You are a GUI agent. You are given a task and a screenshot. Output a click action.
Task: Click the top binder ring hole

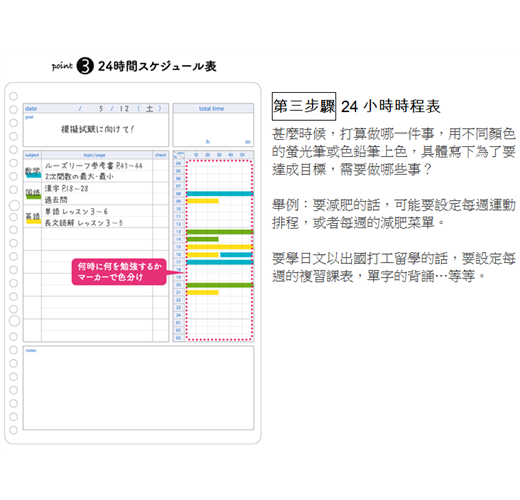(x=13, y=96)
